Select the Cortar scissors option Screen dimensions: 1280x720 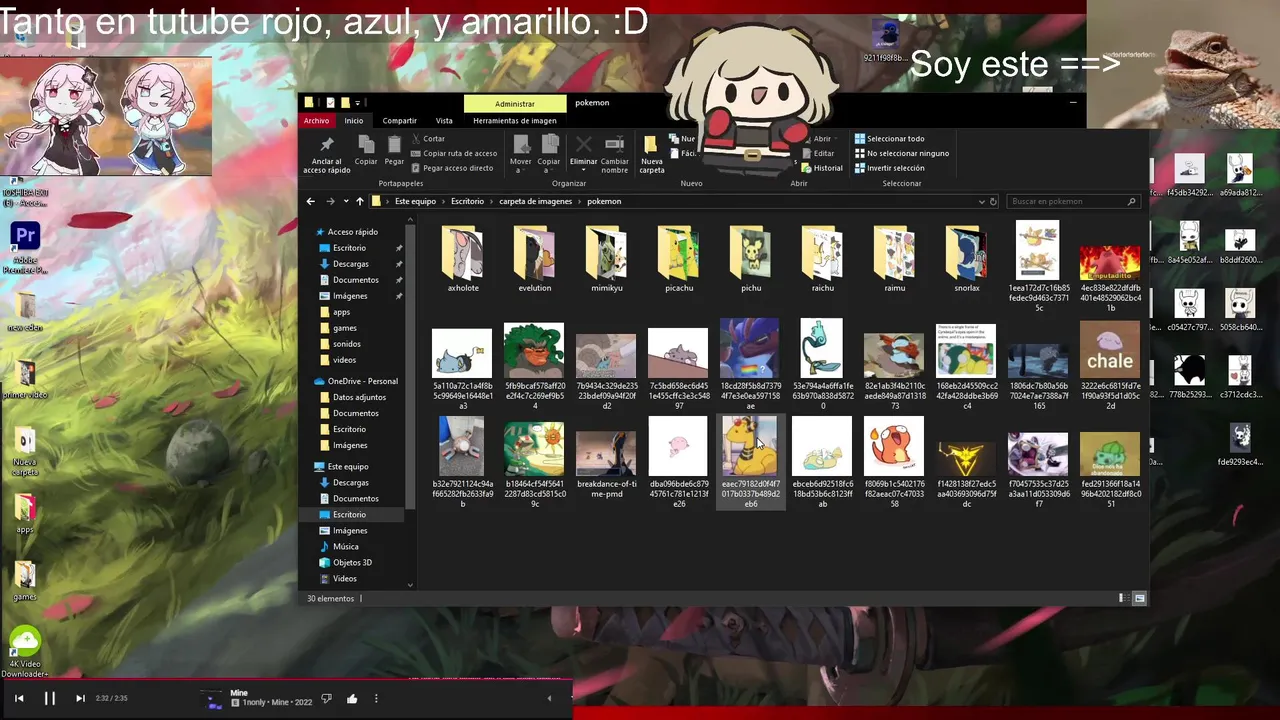(x=427, y=139)
